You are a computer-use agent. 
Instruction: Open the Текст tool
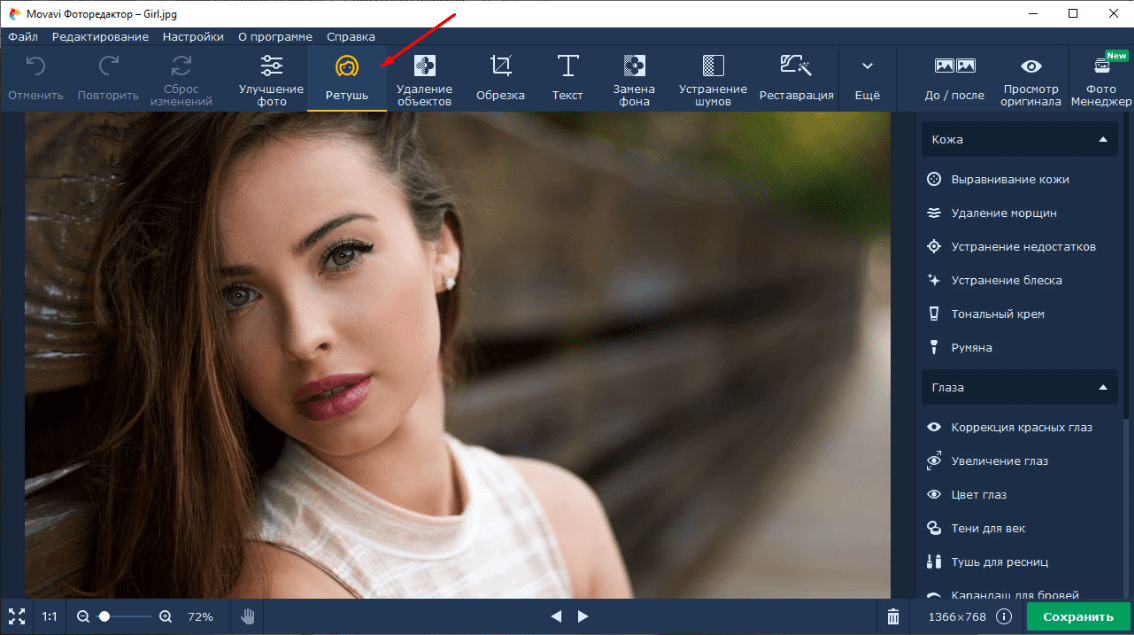point(567,79)
